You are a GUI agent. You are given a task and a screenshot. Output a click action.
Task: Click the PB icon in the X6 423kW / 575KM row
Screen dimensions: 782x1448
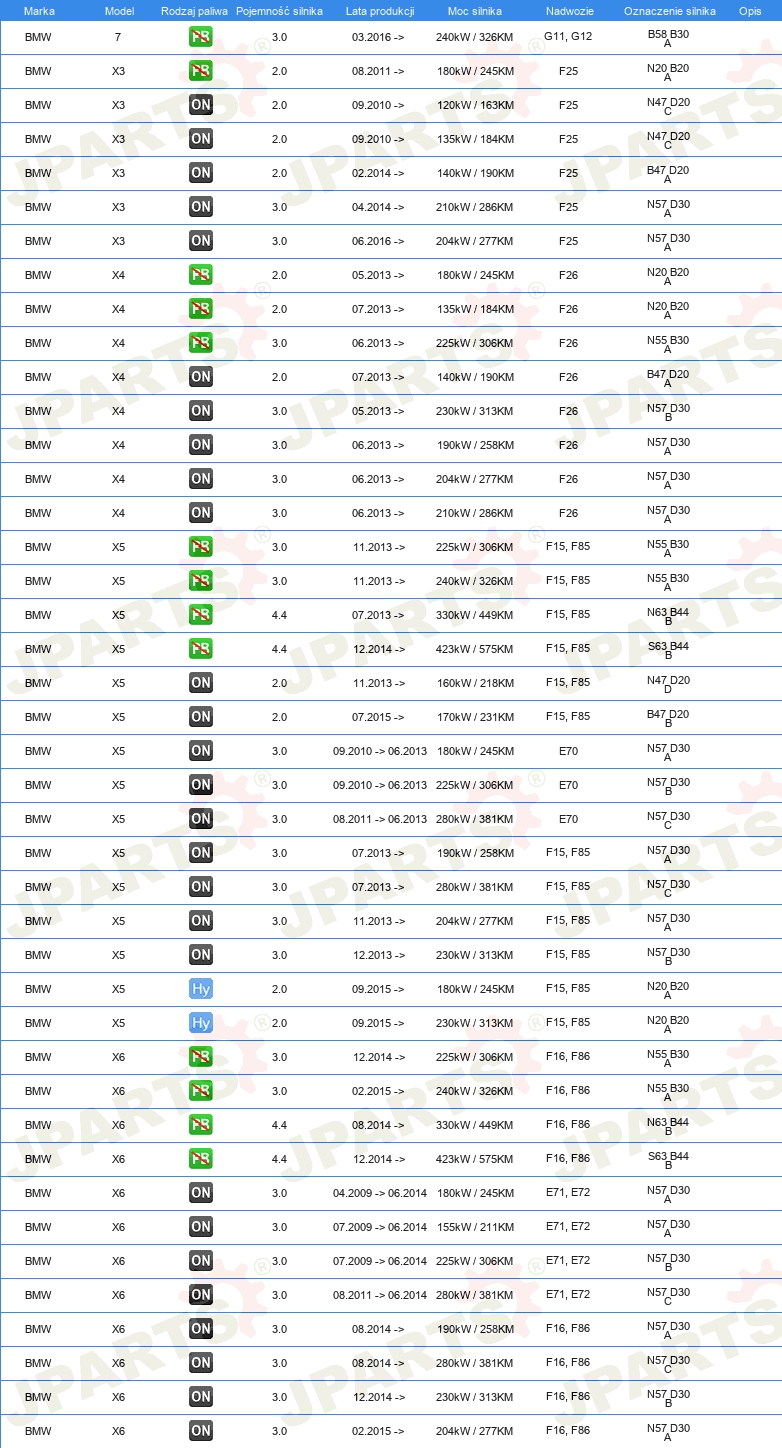click(x=201, y=1159)
